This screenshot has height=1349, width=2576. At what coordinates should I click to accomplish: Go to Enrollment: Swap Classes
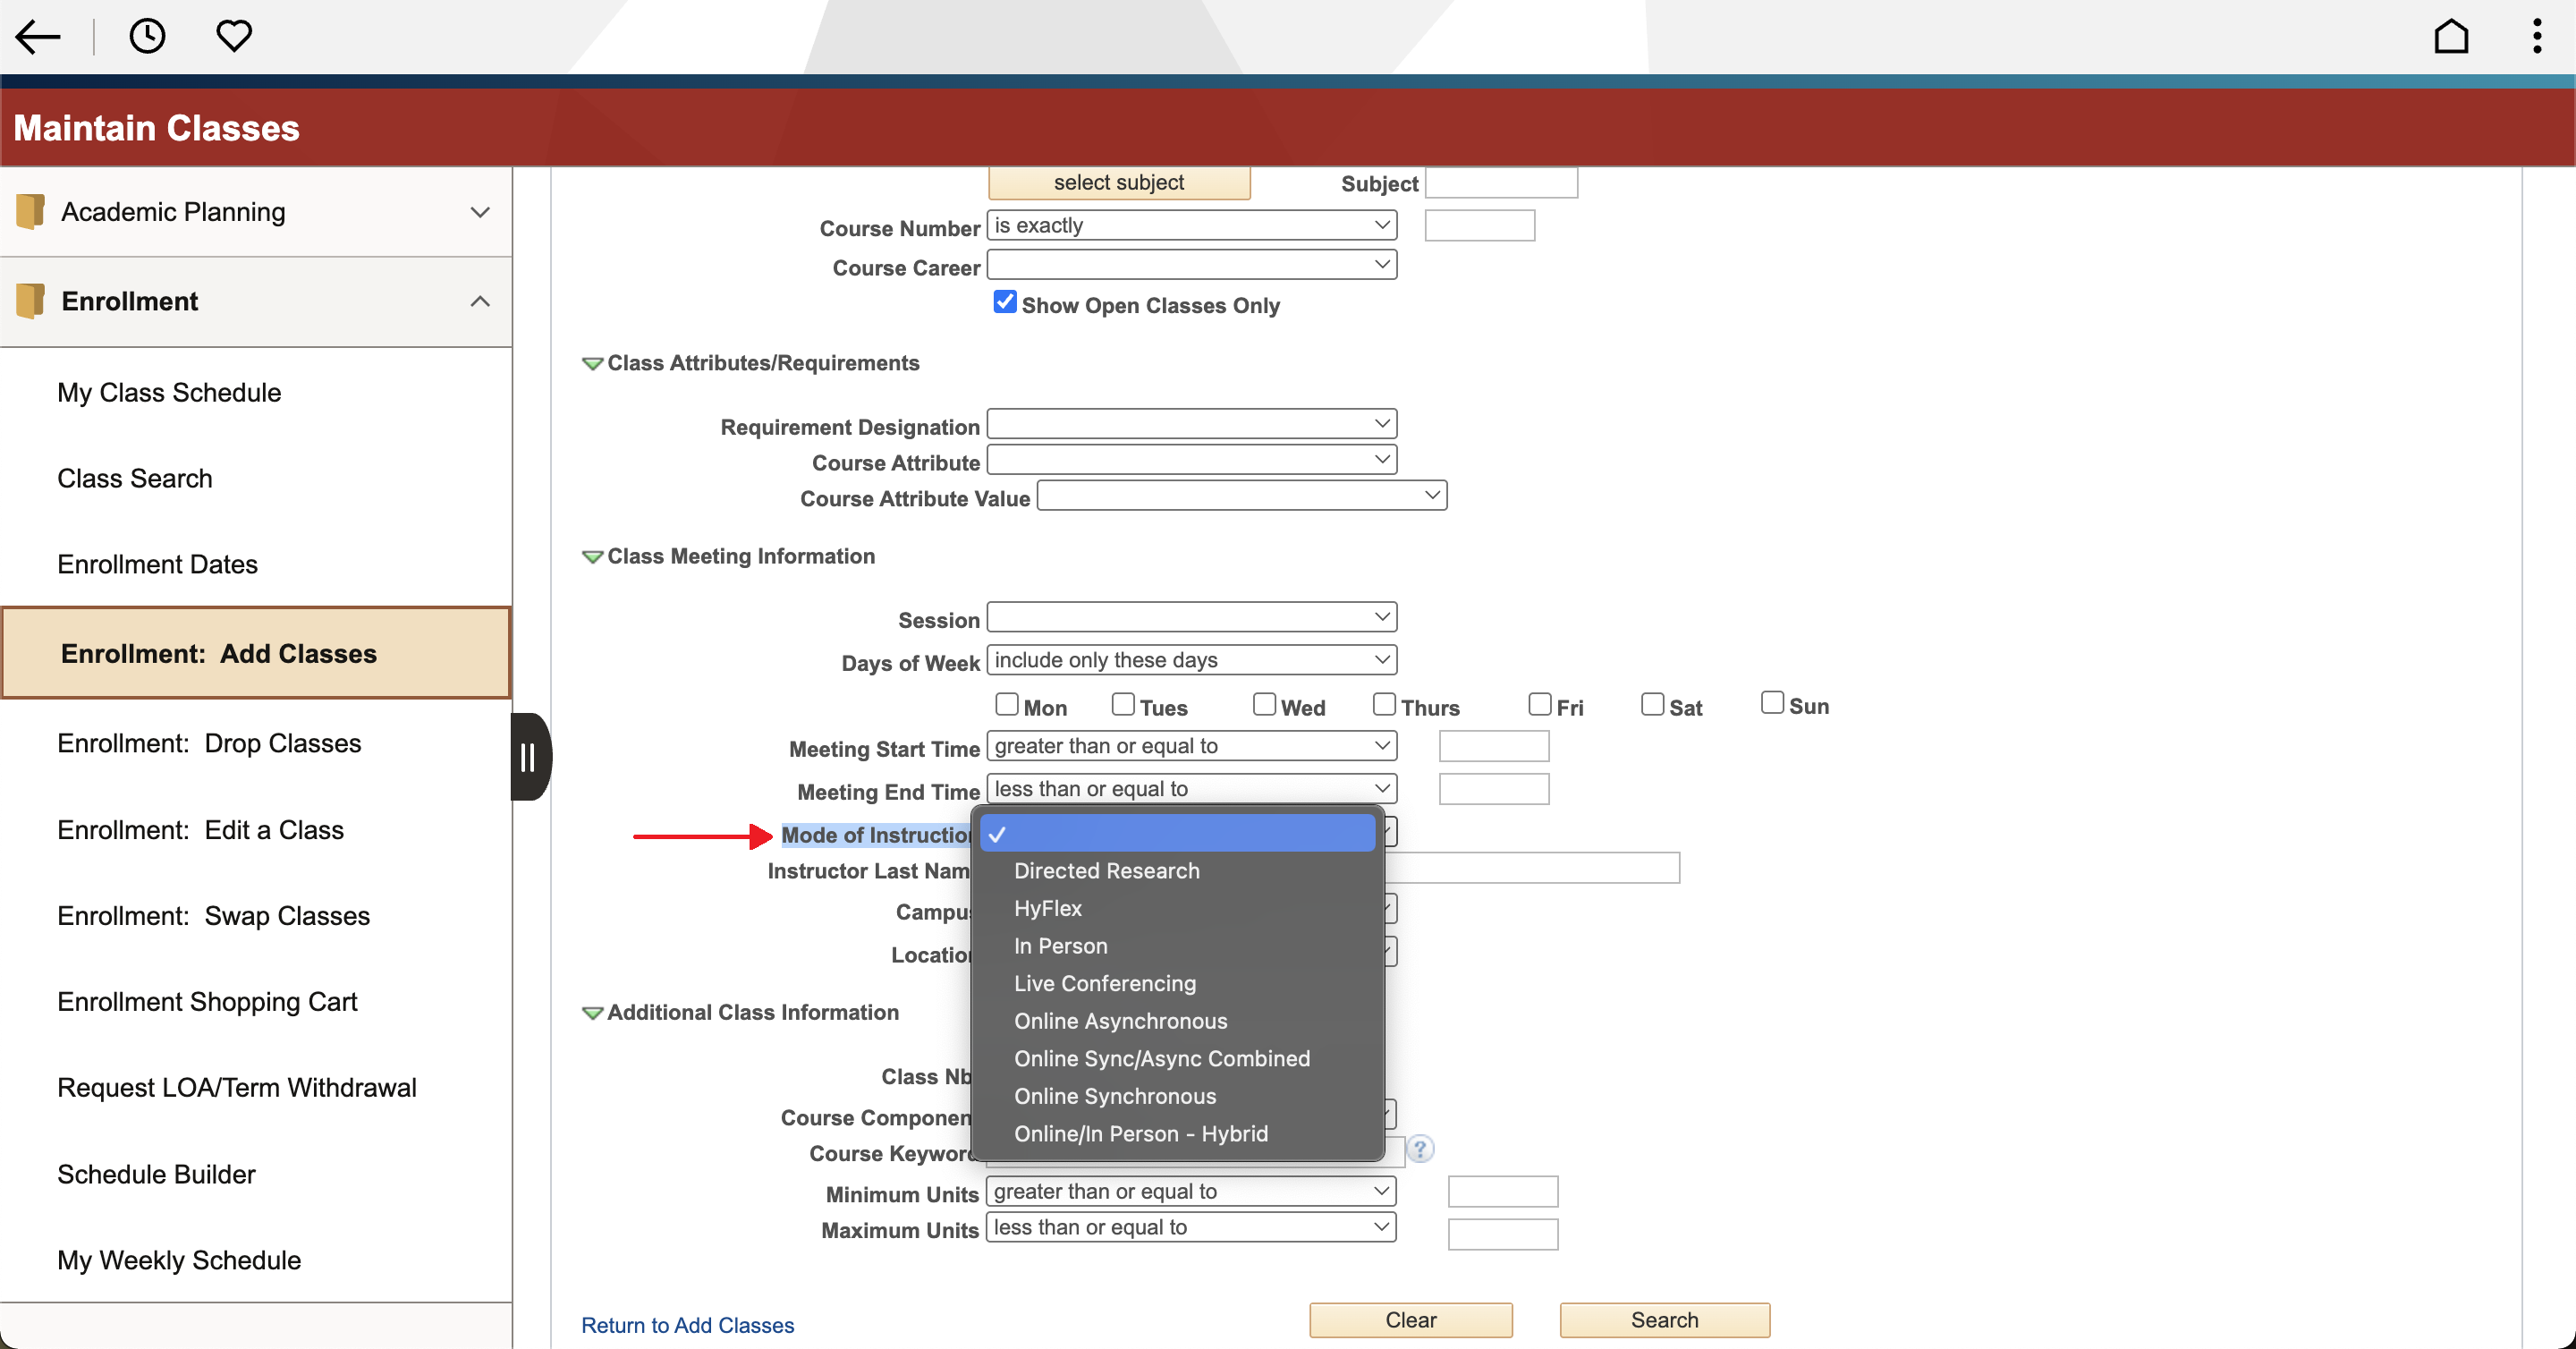pos(213,916)
